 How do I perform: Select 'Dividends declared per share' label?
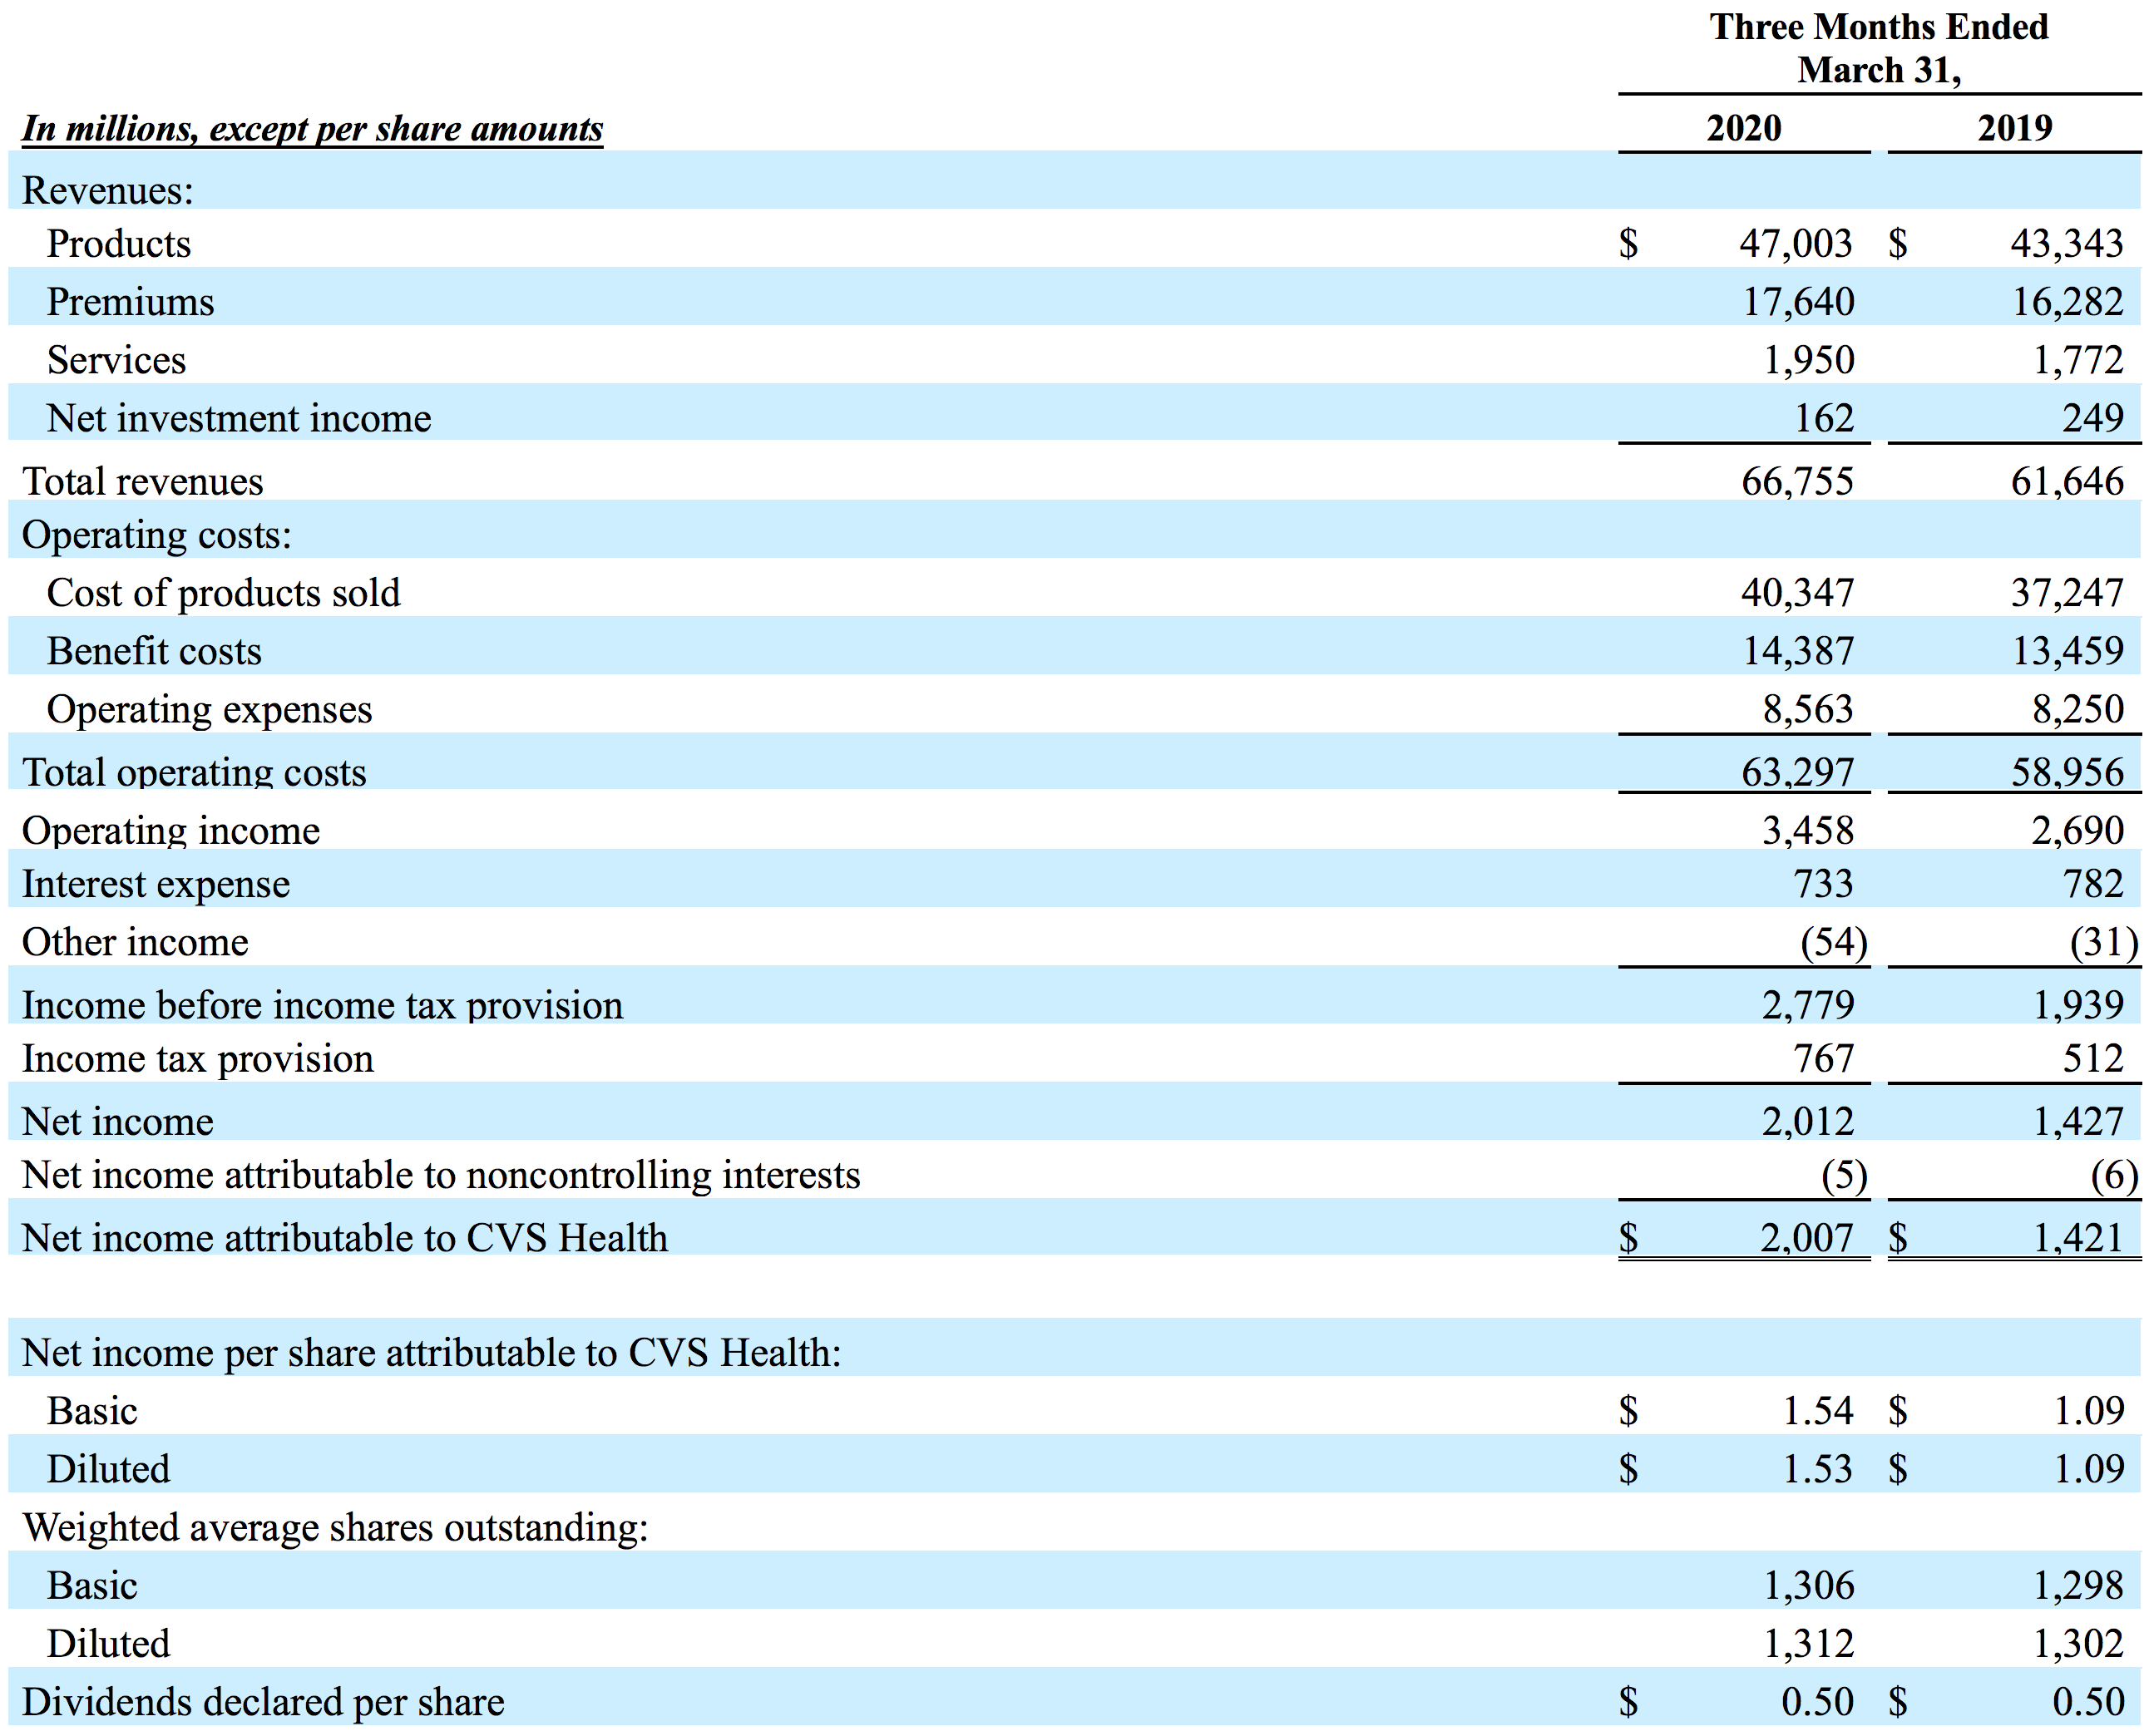[x=263, y=1702]
